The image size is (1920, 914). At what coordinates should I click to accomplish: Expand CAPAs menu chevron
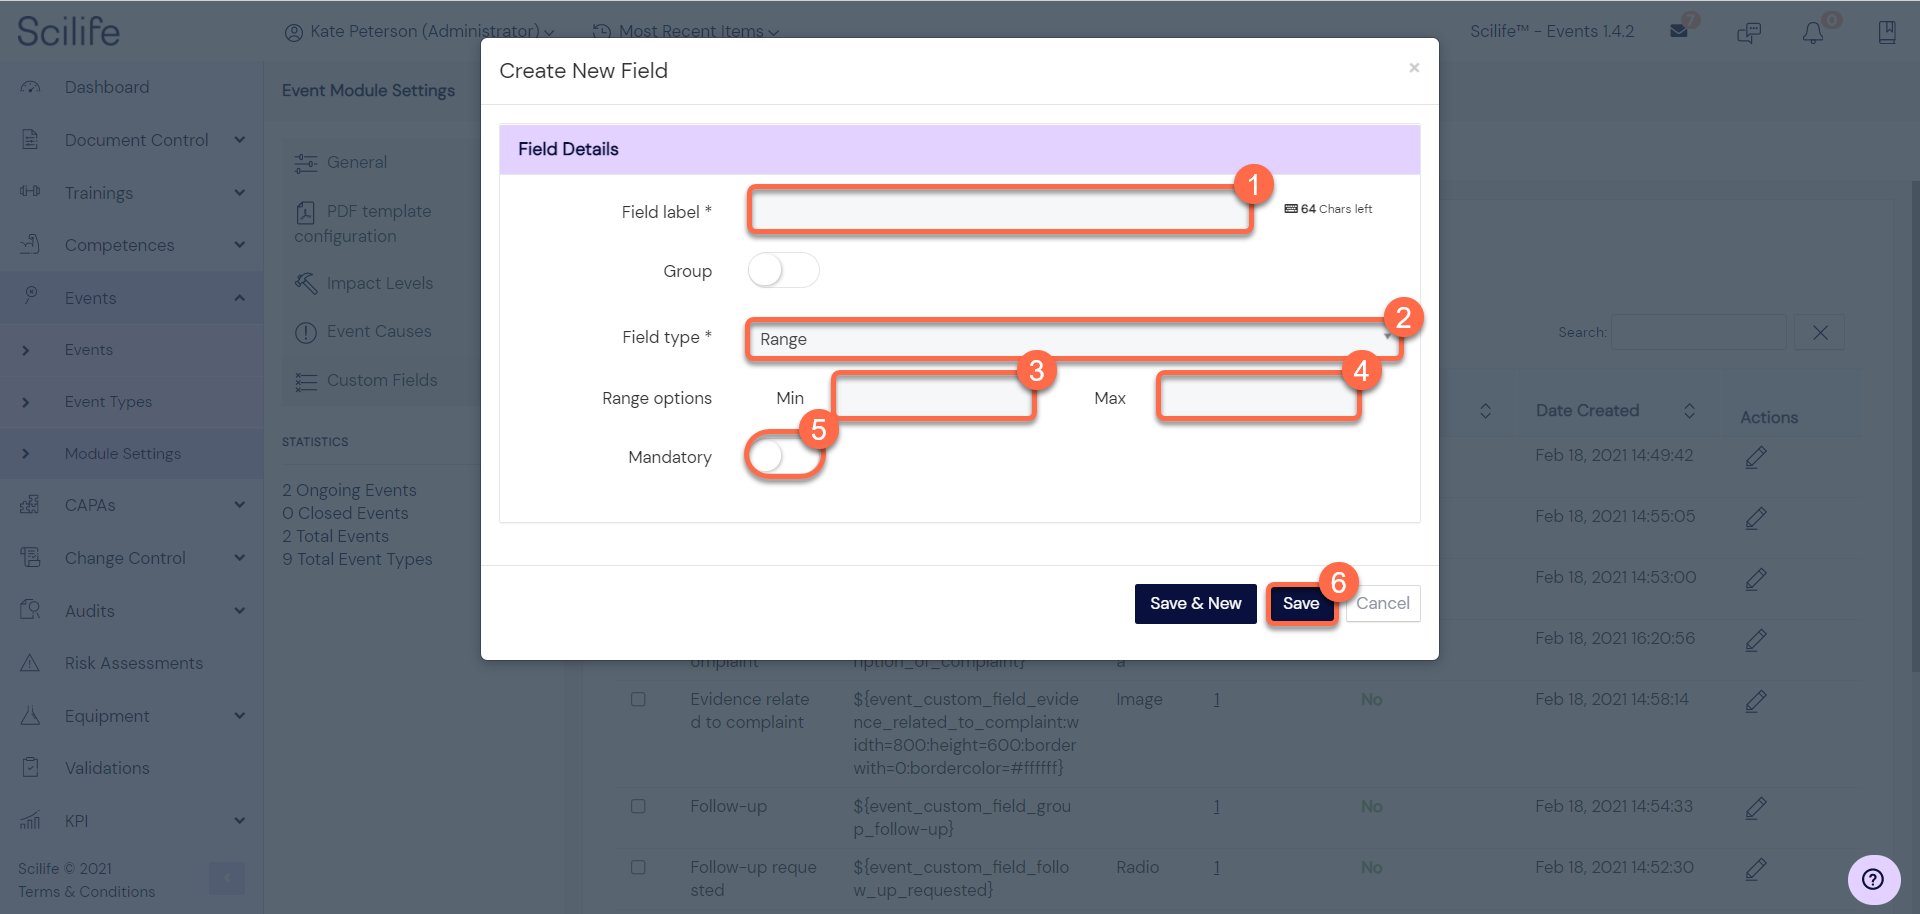click(x=240, y=504)
